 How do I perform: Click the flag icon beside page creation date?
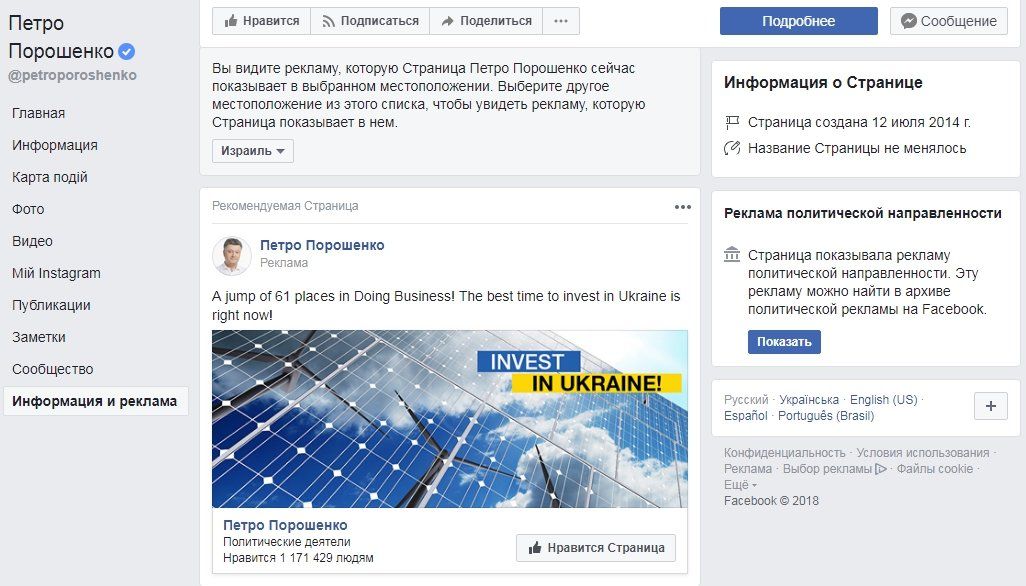pyautogui.click(x=730, y=121)
